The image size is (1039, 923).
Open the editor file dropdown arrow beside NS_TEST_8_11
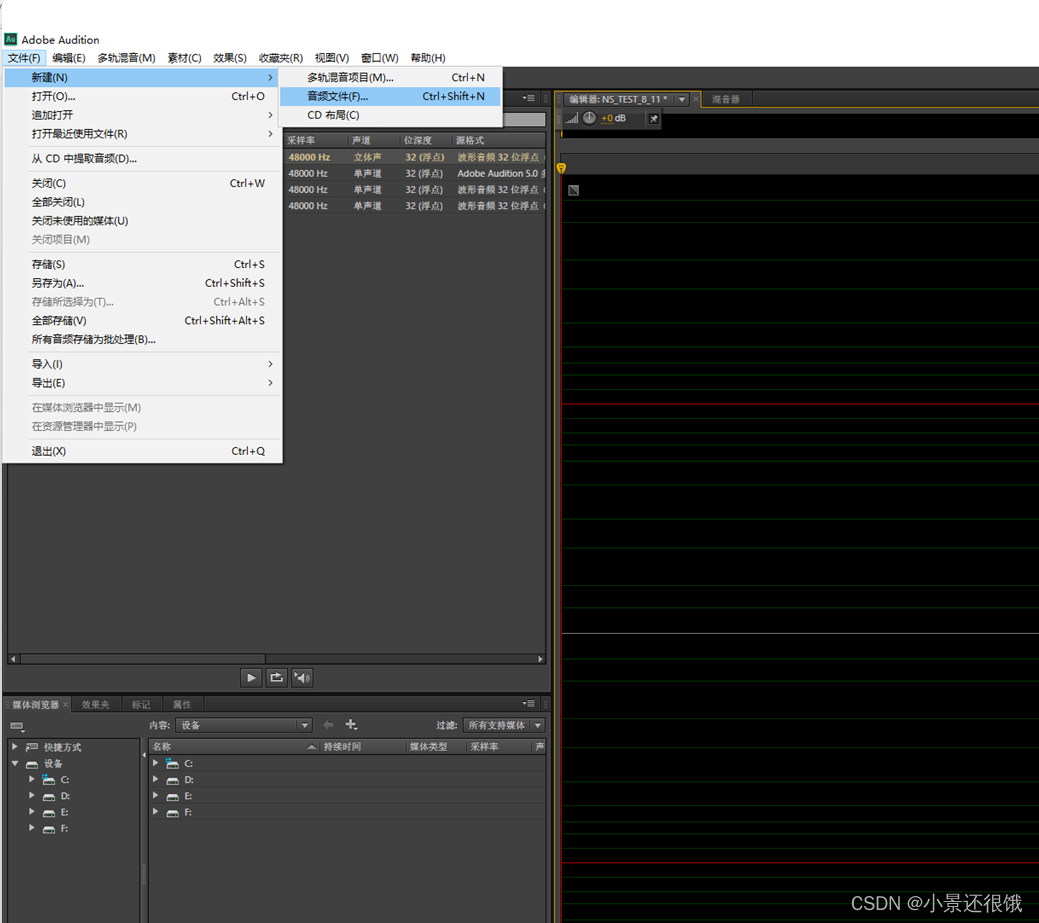coord(681,99)
